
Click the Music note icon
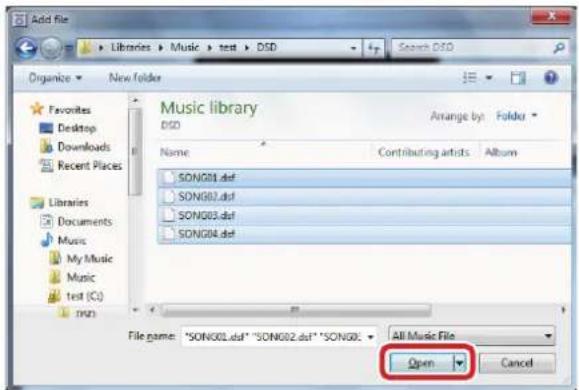(47, 240)
